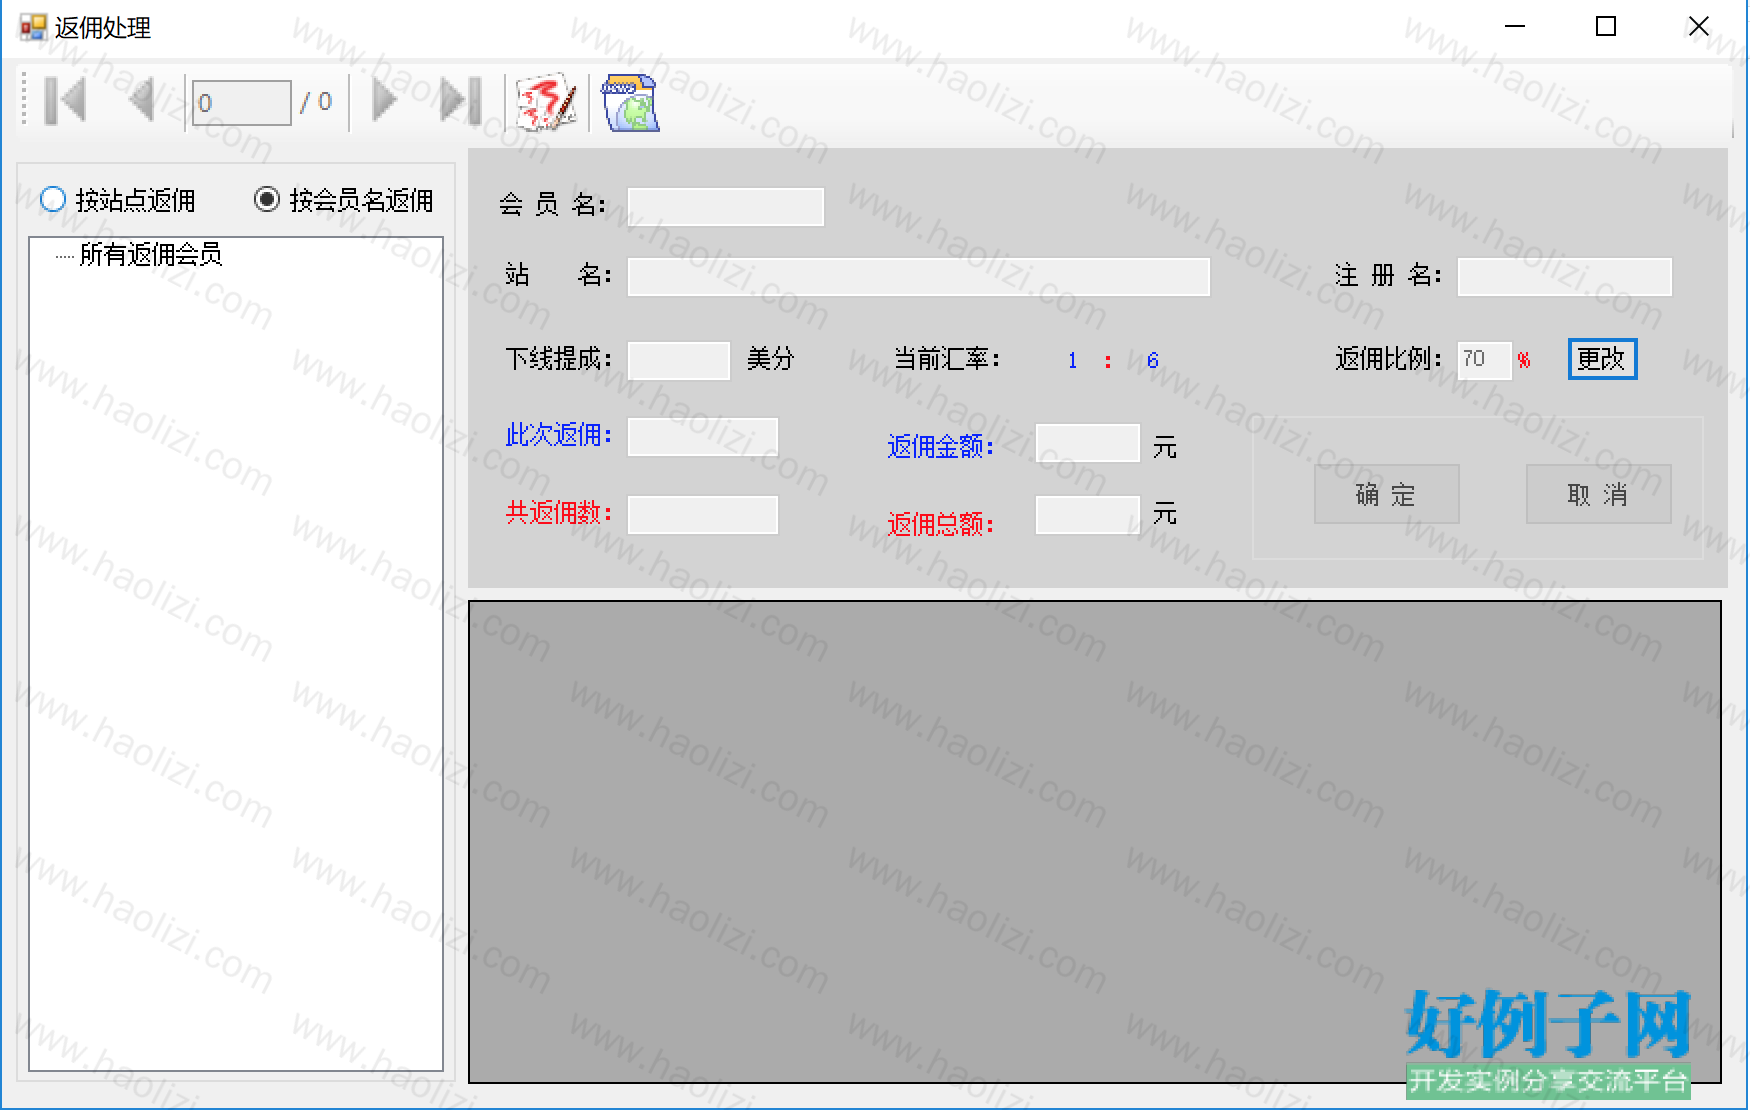
Task: Click the 当前汇率 label
Action: (x=946, y=359)
